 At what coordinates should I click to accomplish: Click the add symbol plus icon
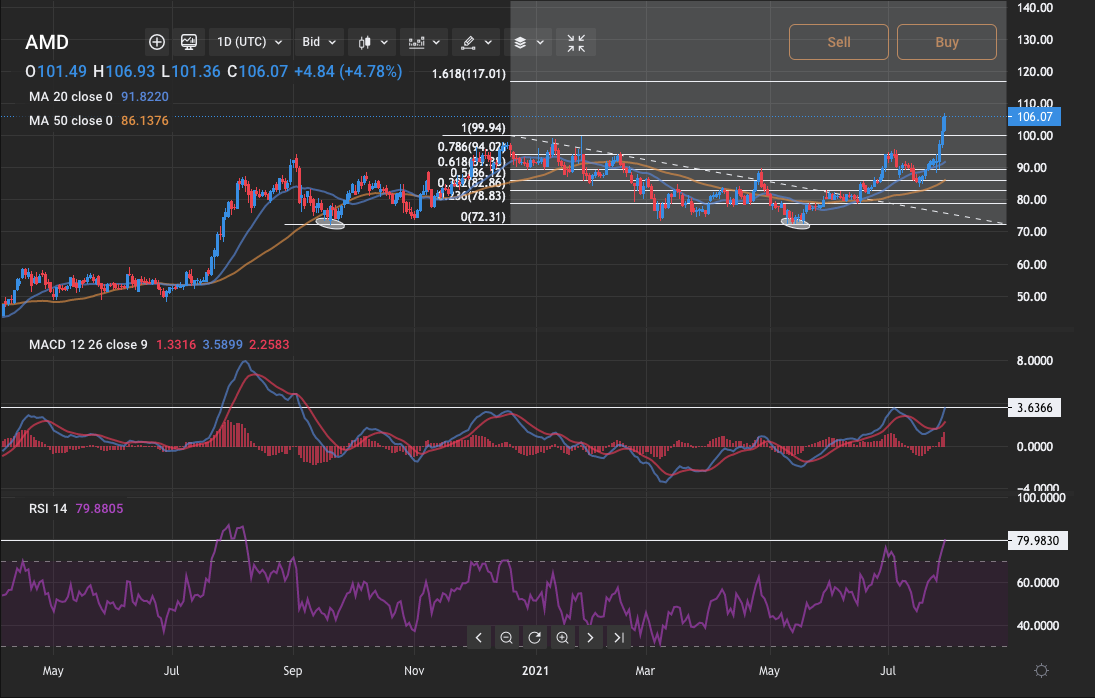[157, 42]
